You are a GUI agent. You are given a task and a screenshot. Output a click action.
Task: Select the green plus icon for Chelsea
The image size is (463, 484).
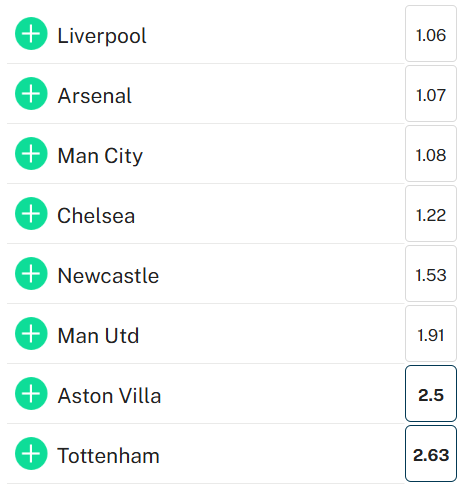pos(31,214)
